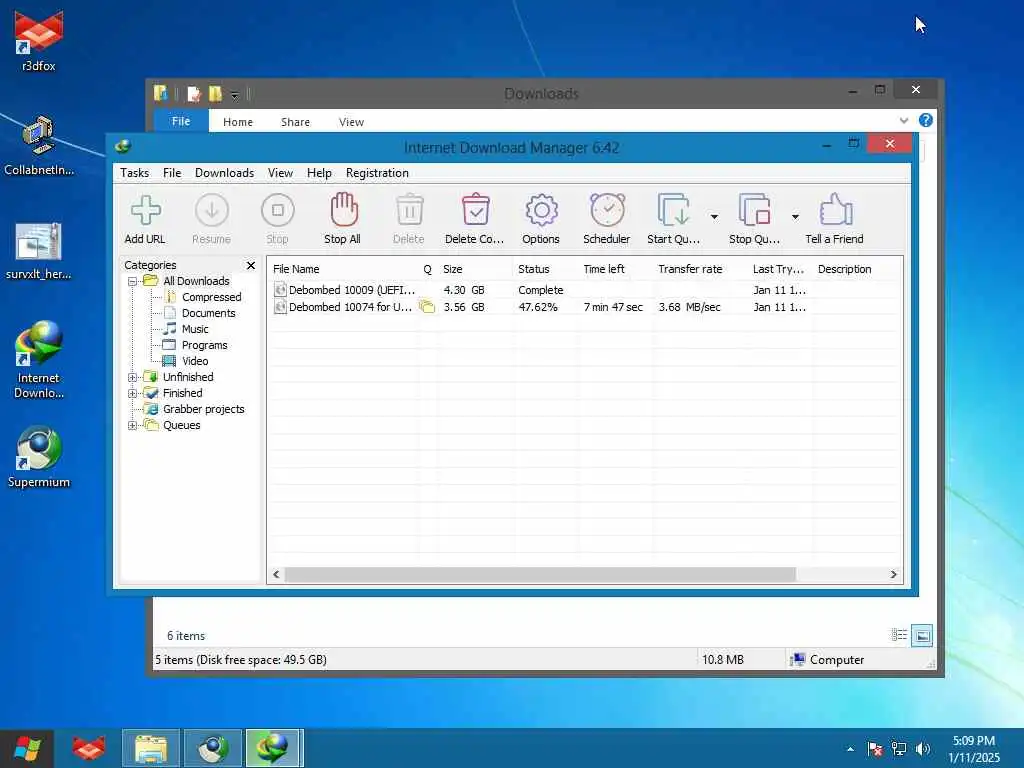The image size is (1024, 768).
Task: Expand the Explorer ribbon chevron
Action: point(904,120)
